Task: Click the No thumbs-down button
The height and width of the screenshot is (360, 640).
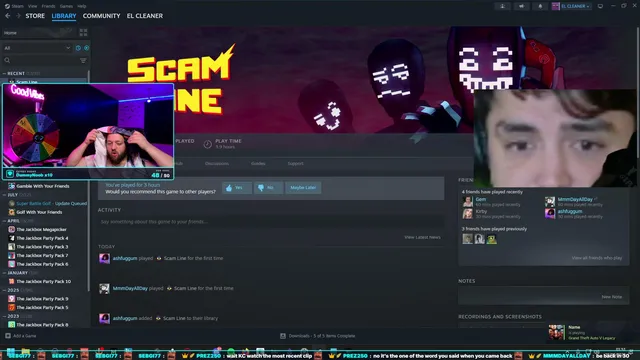Action: pyautogui.click(x=268, y=188)
